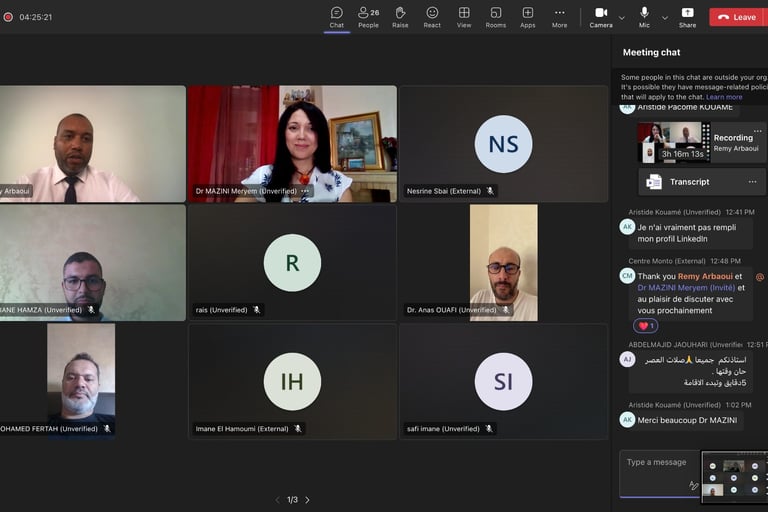Click the AJ avatar of ABDELMAJID JAOUHARI
The image size is (768, 512).
coord(627,360)
